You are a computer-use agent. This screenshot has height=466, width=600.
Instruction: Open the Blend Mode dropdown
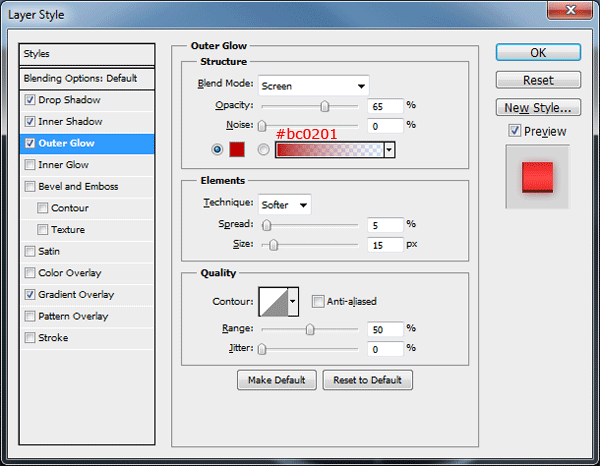[314, 86]
